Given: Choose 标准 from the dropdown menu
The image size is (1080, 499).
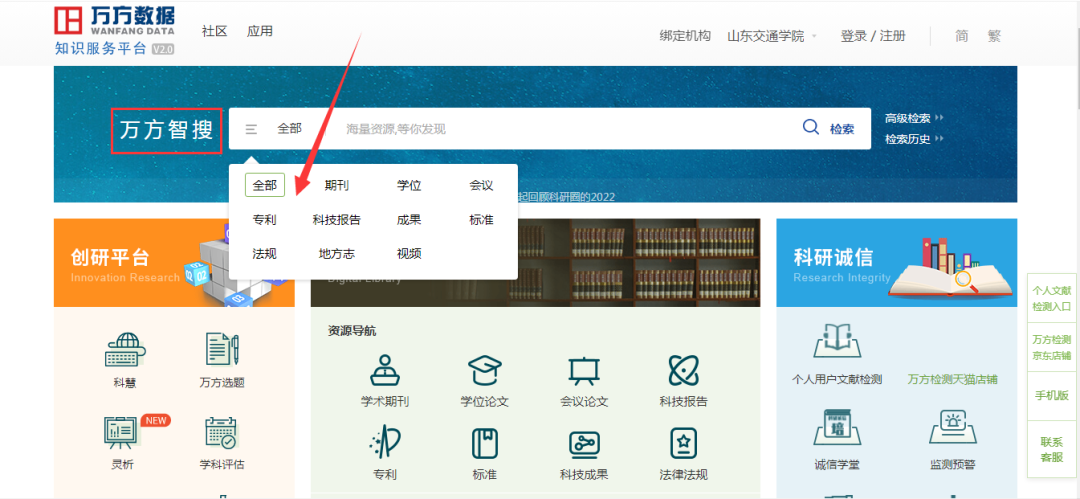Looking at the screenshot, I should (481, 220).
